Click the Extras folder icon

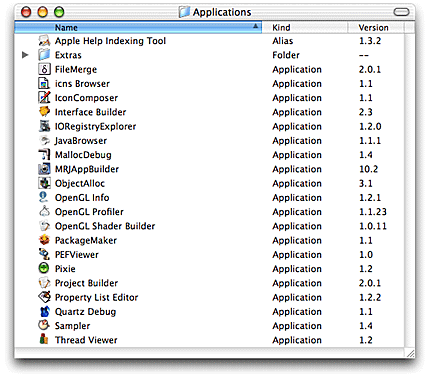(44, 55)
